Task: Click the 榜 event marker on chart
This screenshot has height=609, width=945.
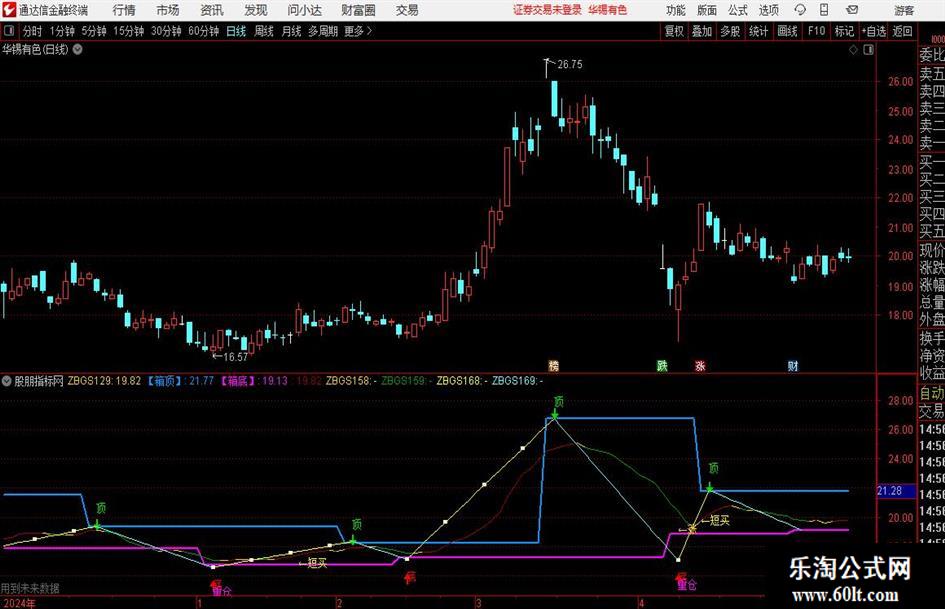Action: [553, 365]
